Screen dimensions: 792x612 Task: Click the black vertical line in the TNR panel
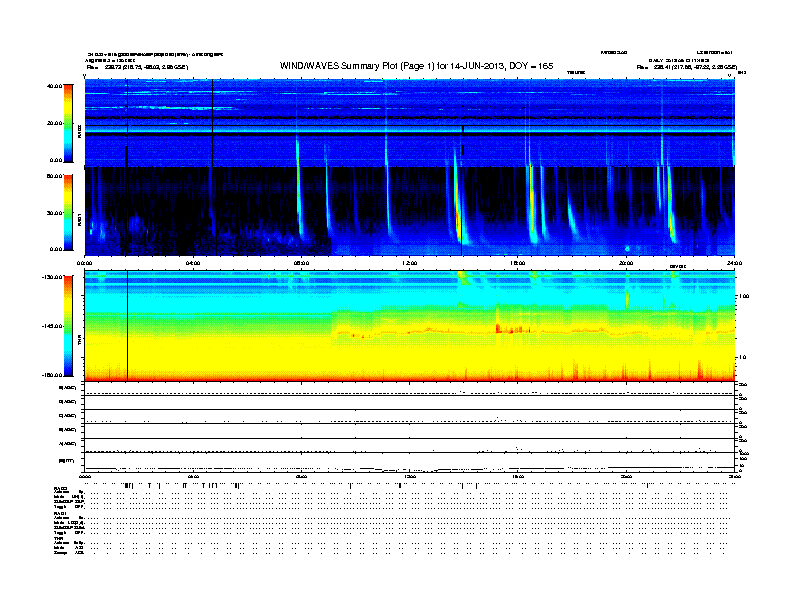click(127, 326)
